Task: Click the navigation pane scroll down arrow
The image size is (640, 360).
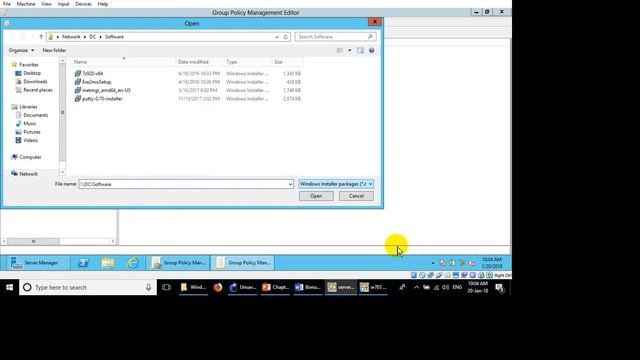Action: [x=62, y=172]
